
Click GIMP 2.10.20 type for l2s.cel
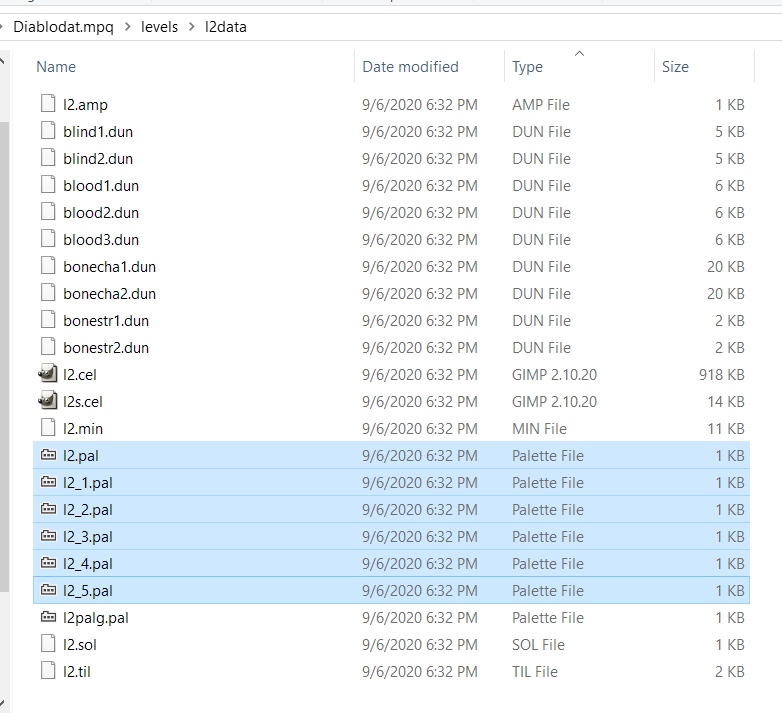click(x=554, y=401)
